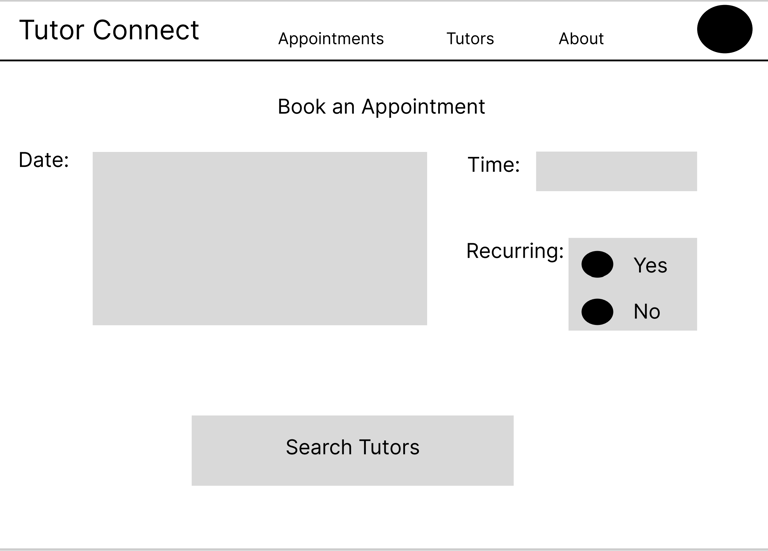This screenshot has height=551, width=768.
Task: Click the "Yes" option label text
Action: [x=650, y=265]
